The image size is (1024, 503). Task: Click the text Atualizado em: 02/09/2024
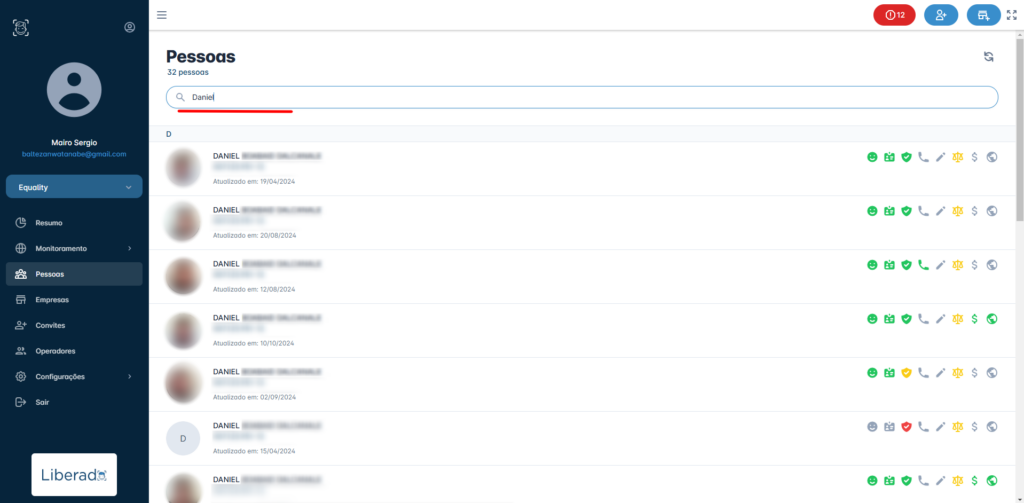coord(255,397)
